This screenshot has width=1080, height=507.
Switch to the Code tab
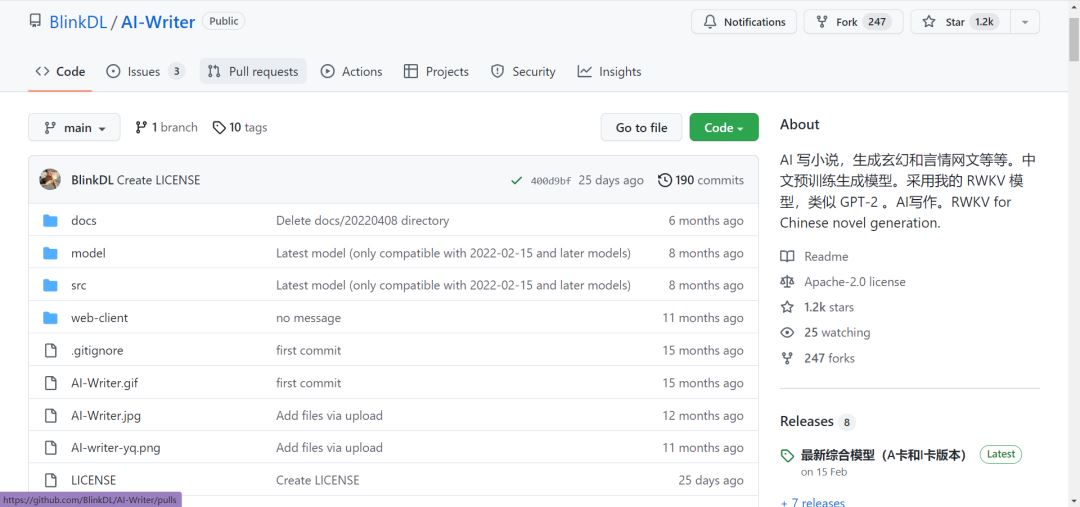pyautogui.click(x=60, y=72)
